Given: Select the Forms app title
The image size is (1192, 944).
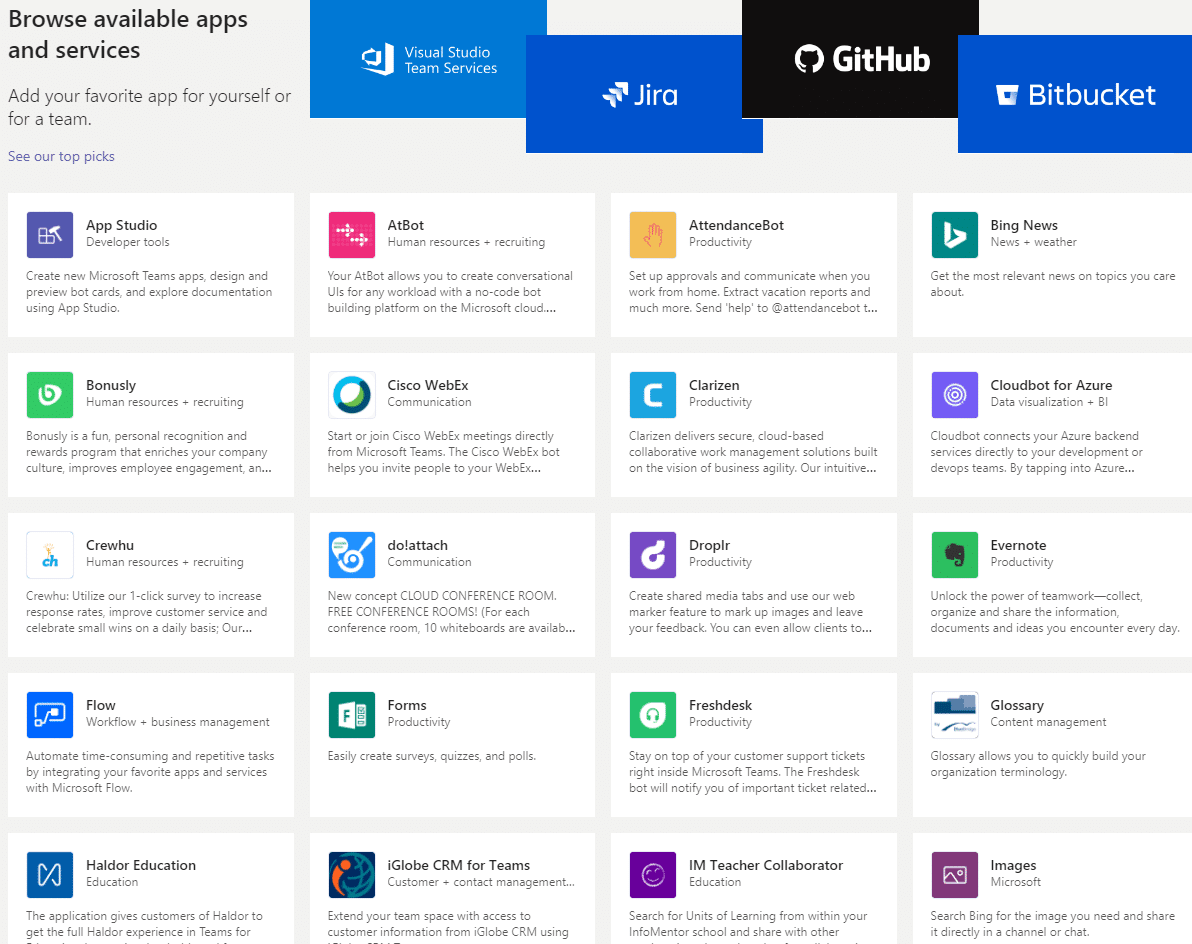Looking at the screenshot, I should click(407, 705).
